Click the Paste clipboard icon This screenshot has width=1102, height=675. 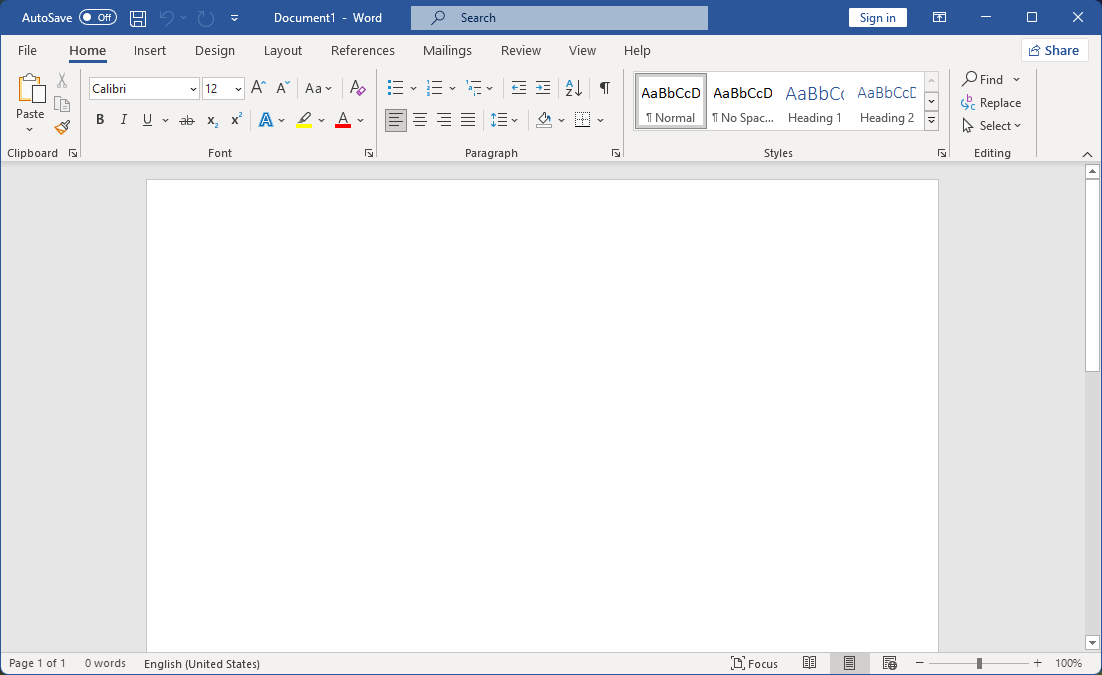click(x=30, y=89)
